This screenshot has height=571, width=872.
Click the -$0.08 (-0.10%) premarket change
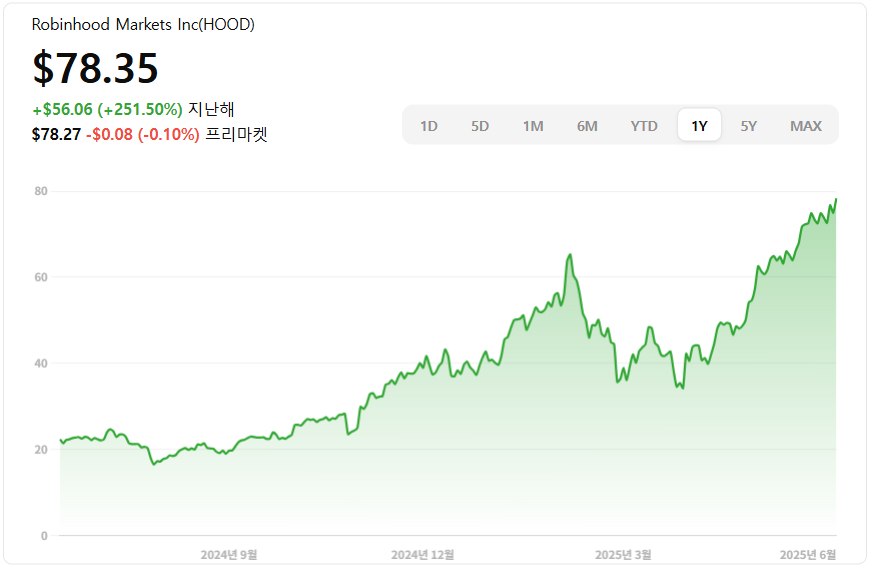click(x=143, y=134)
